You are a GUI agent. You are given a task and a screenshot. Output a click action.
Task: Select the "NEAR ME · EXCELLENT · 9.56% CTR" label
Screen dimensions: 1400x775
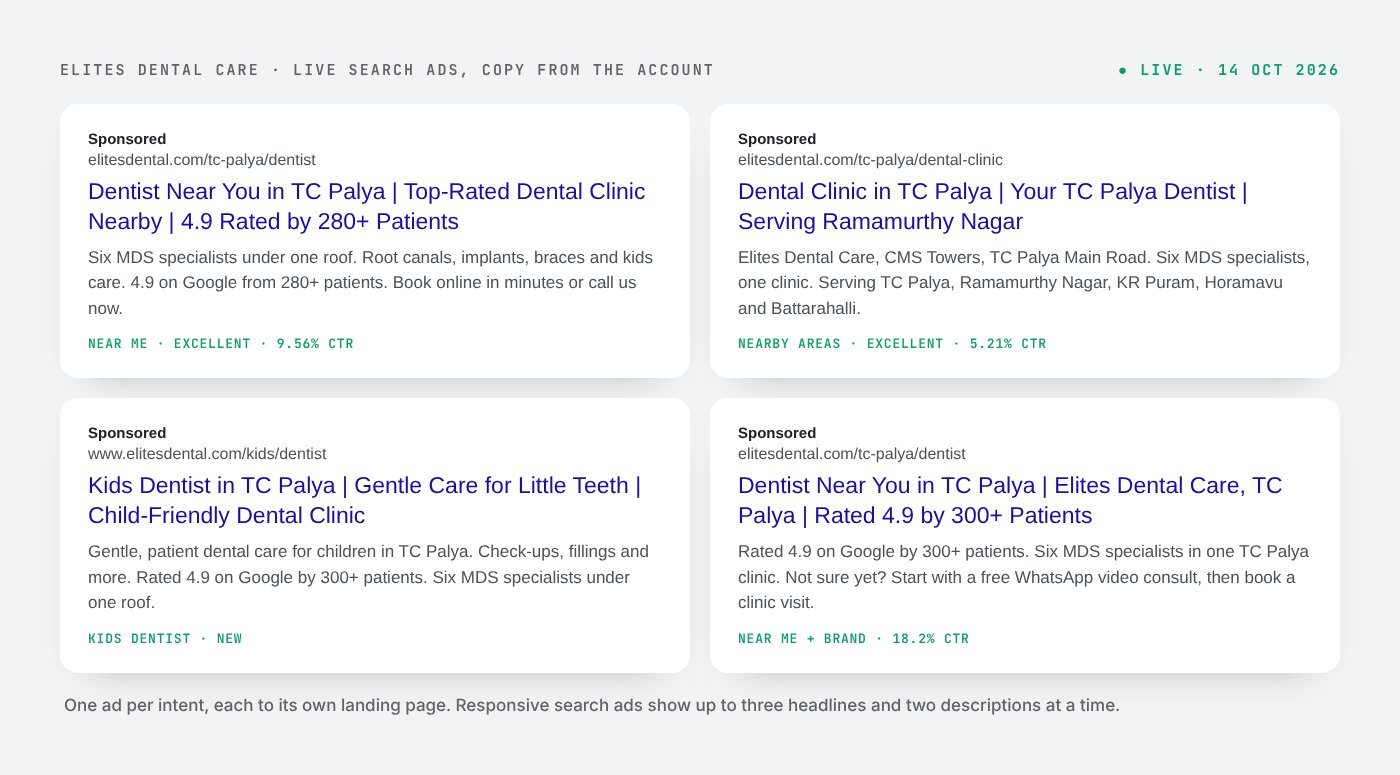pos(221,344)
